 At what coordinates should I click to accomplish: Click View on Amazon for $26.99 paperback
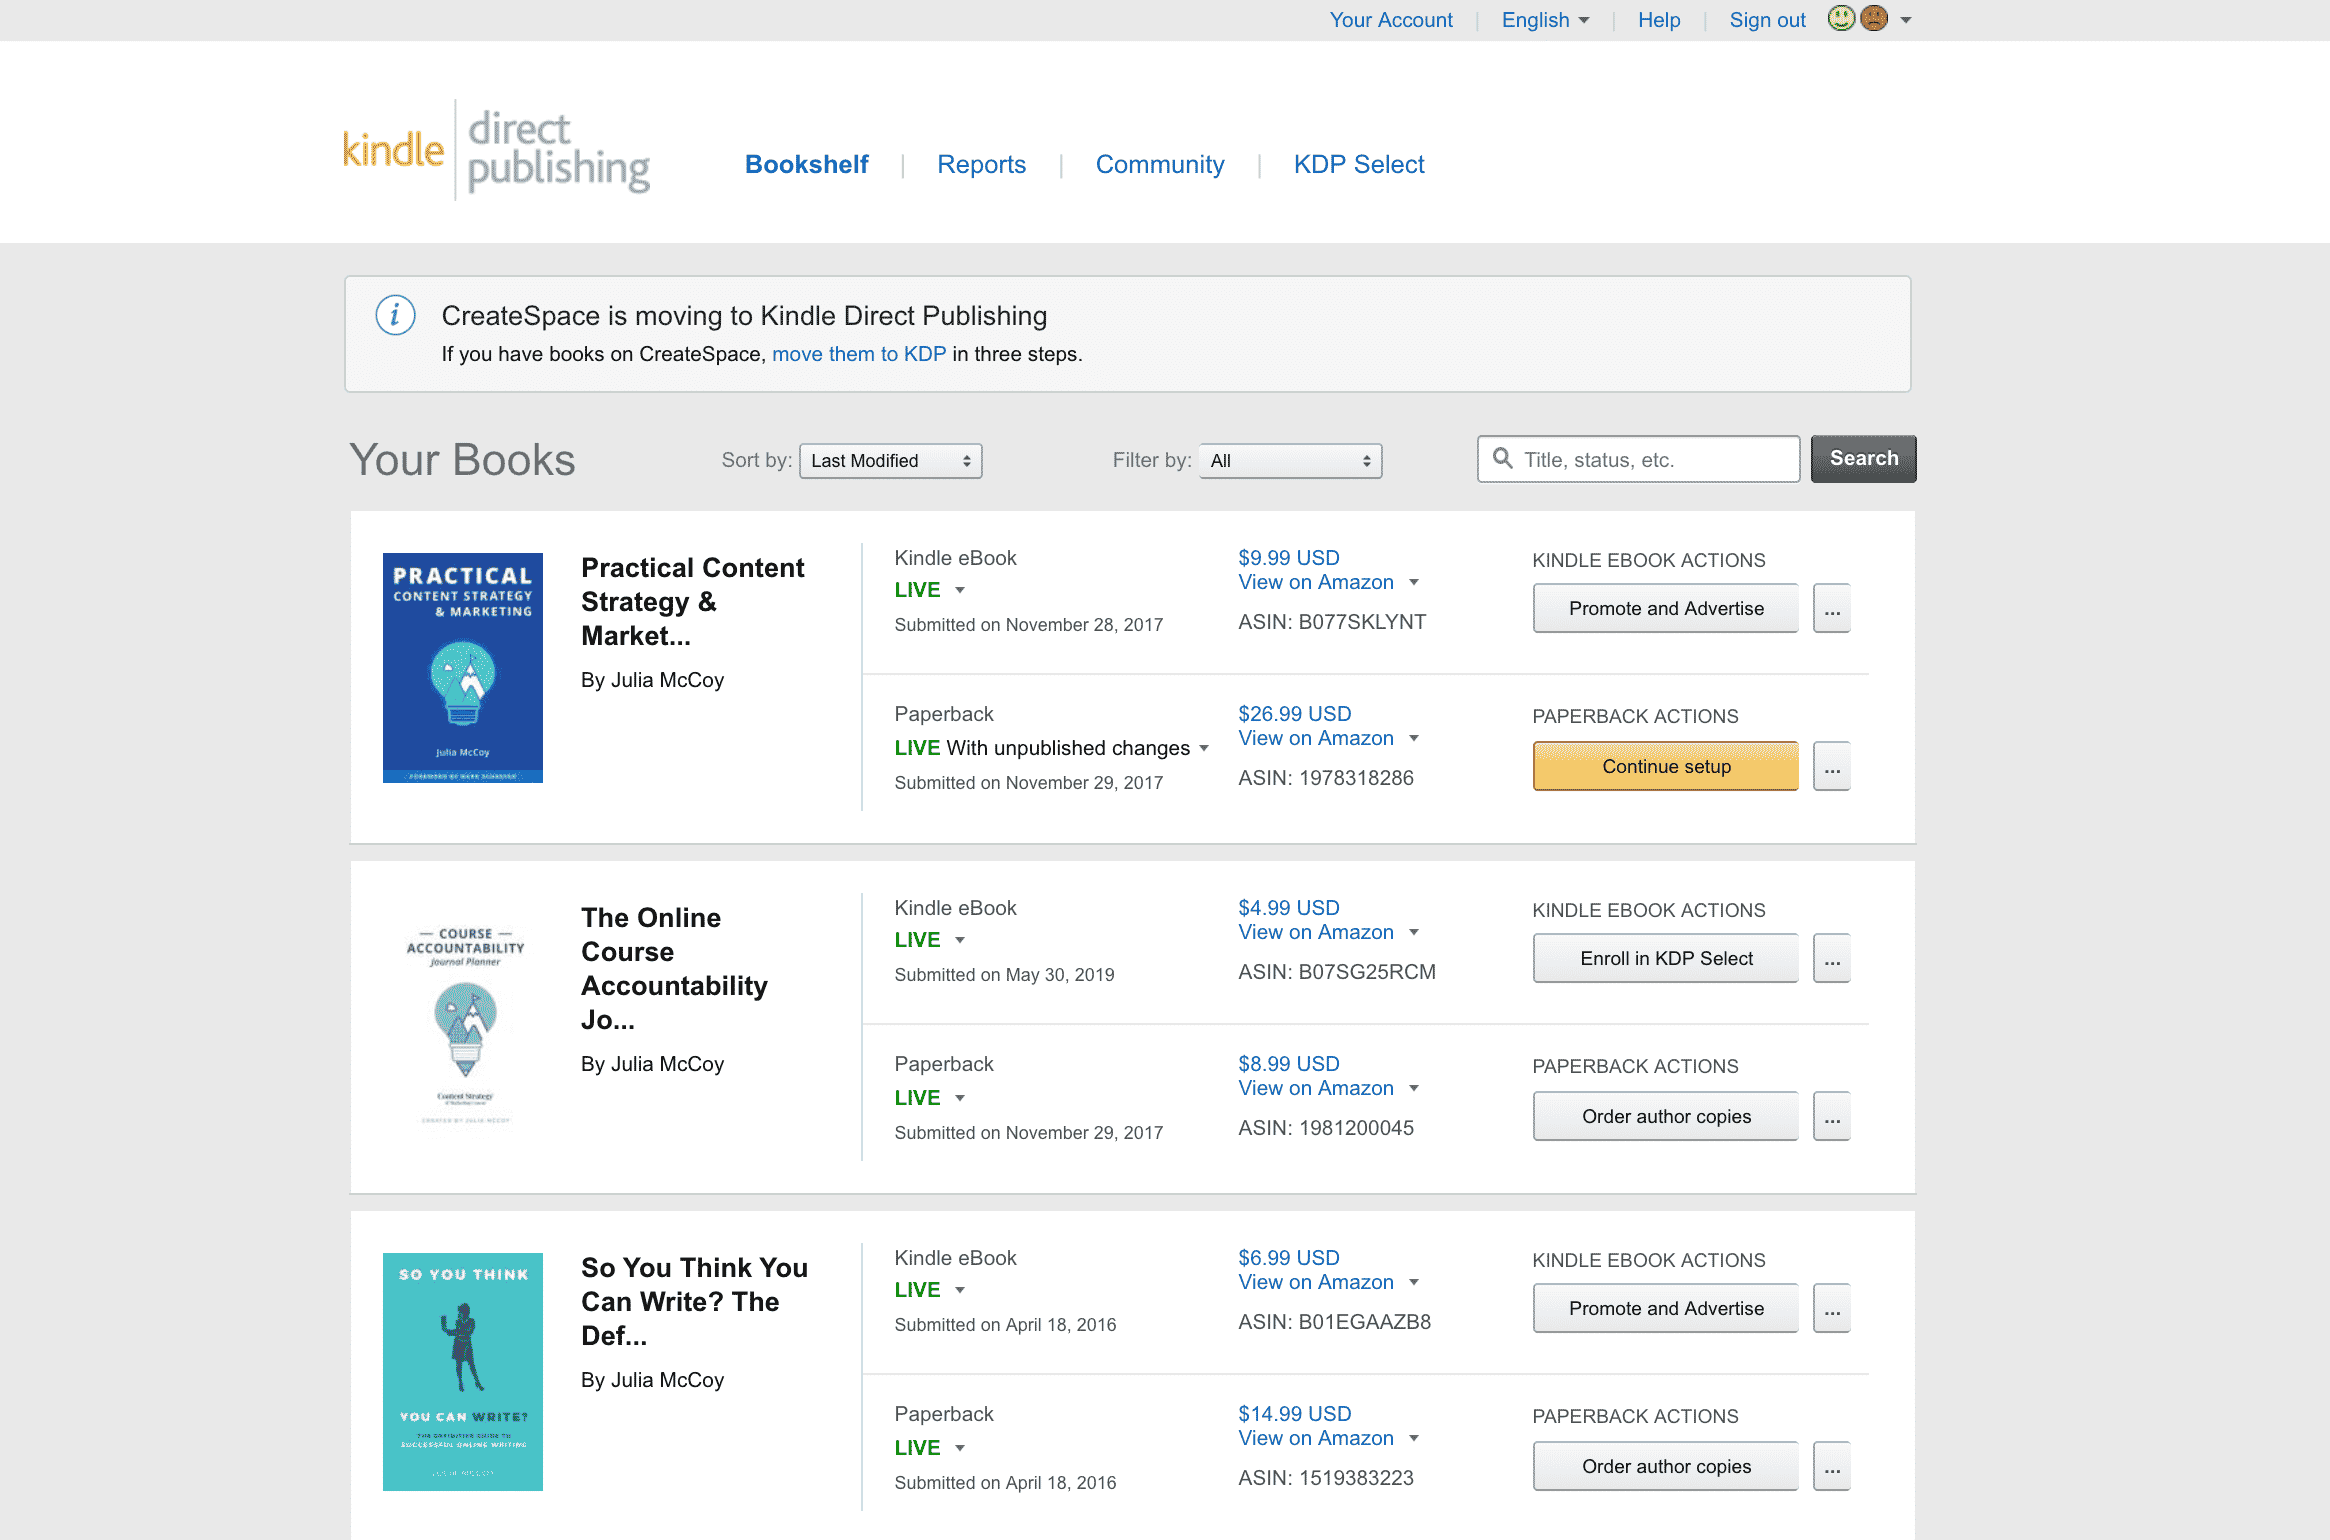[x=1316, y=738]
